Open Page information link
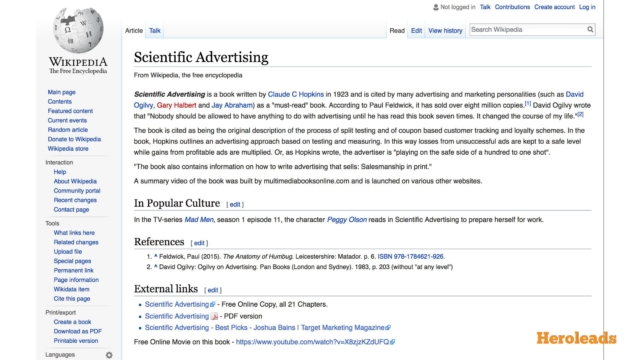Screen dimensions: 640x360 coord(76,280)
